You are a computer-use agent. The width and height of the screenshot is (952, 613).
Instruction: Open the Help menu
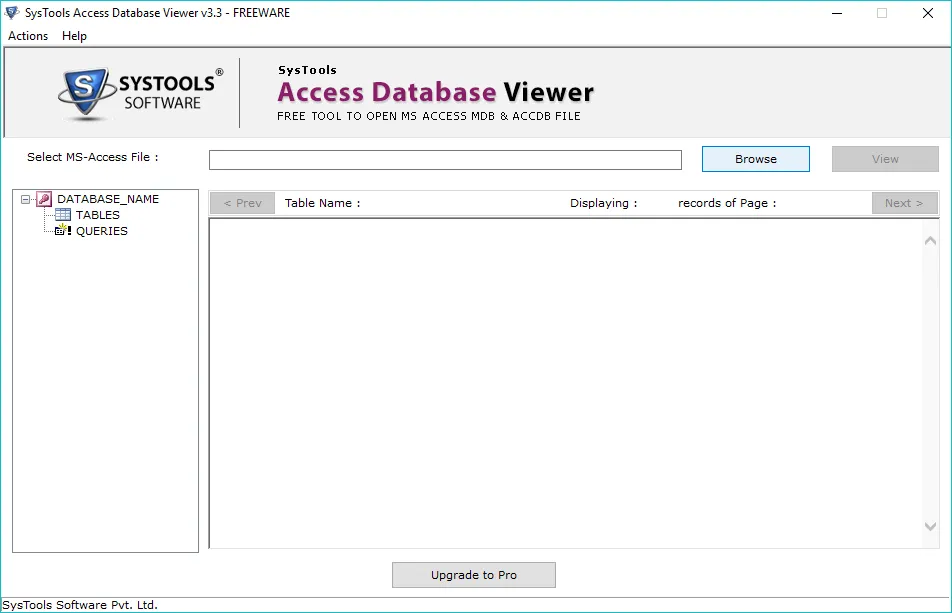click(74, 36)
